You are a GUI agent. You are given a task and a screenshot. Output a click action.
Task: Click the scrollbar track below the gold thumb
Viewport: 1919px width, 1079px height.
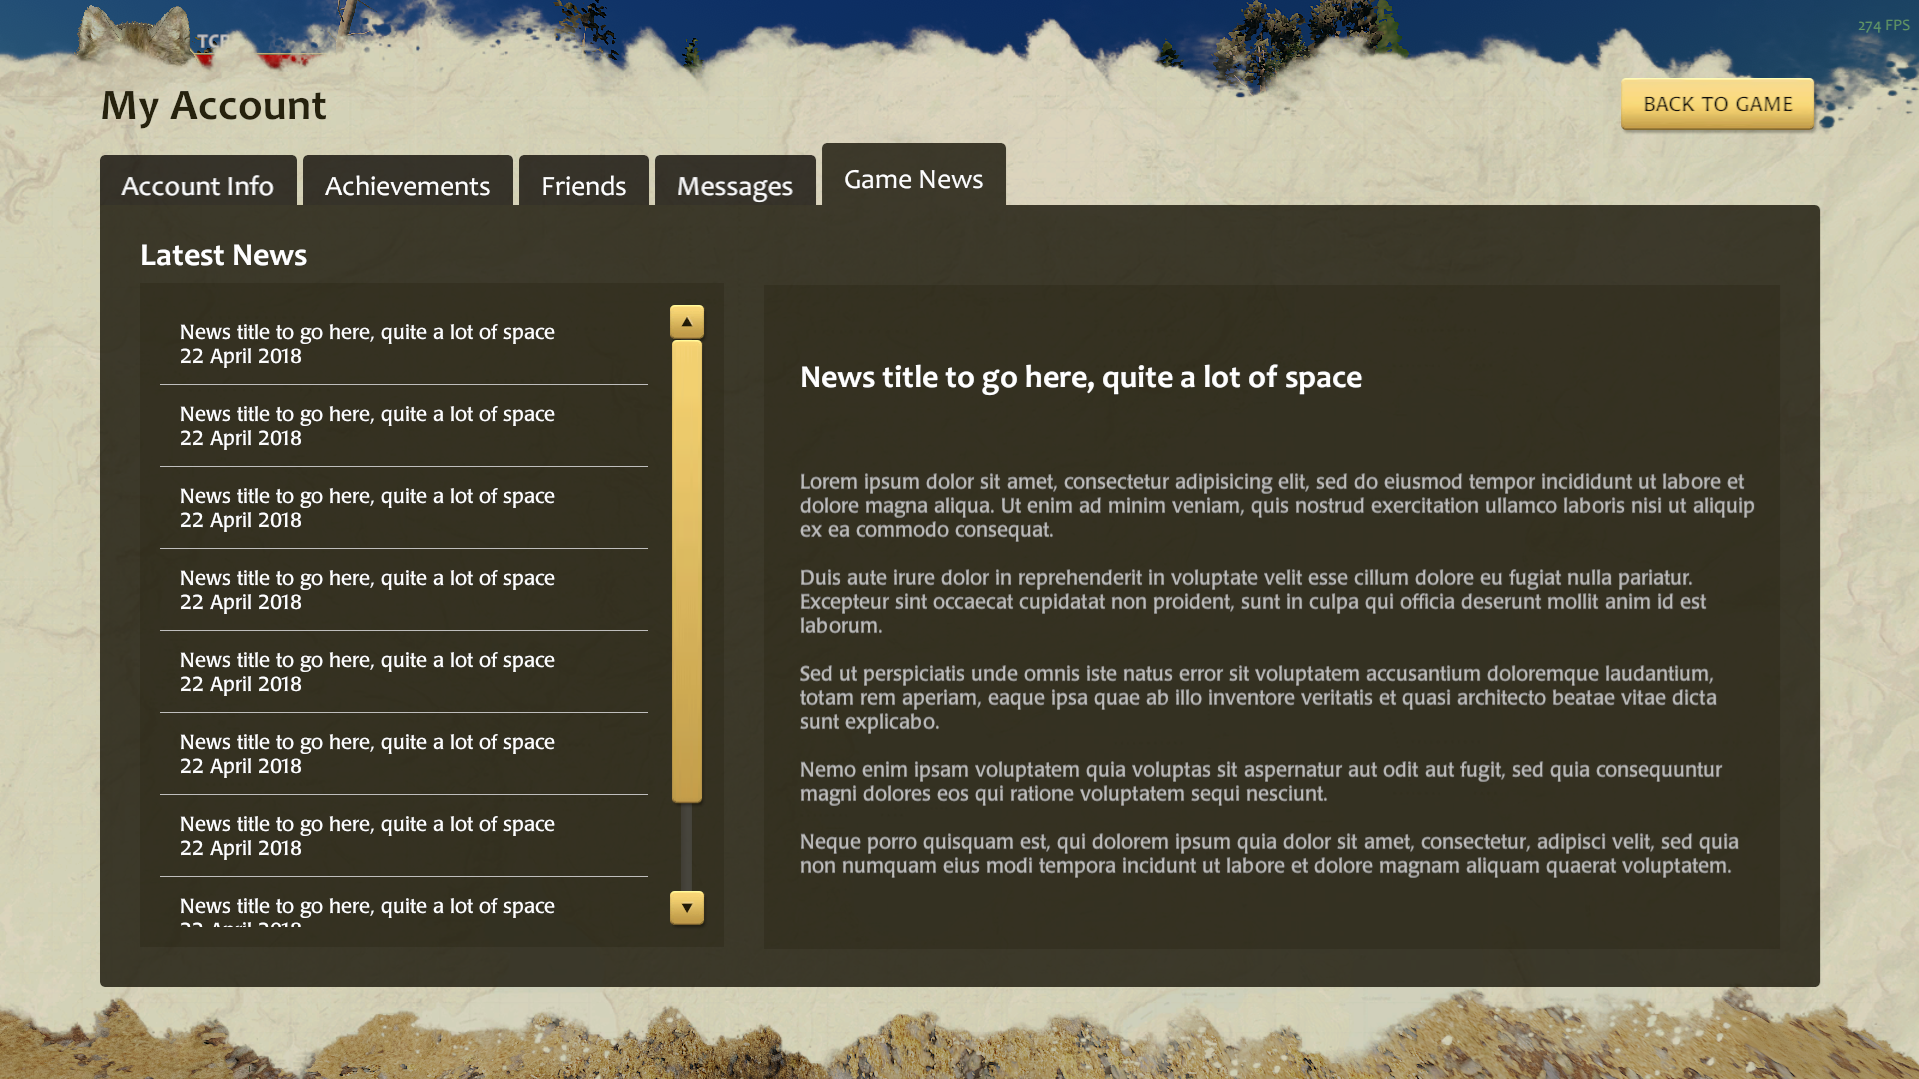(x=686, y=846)
